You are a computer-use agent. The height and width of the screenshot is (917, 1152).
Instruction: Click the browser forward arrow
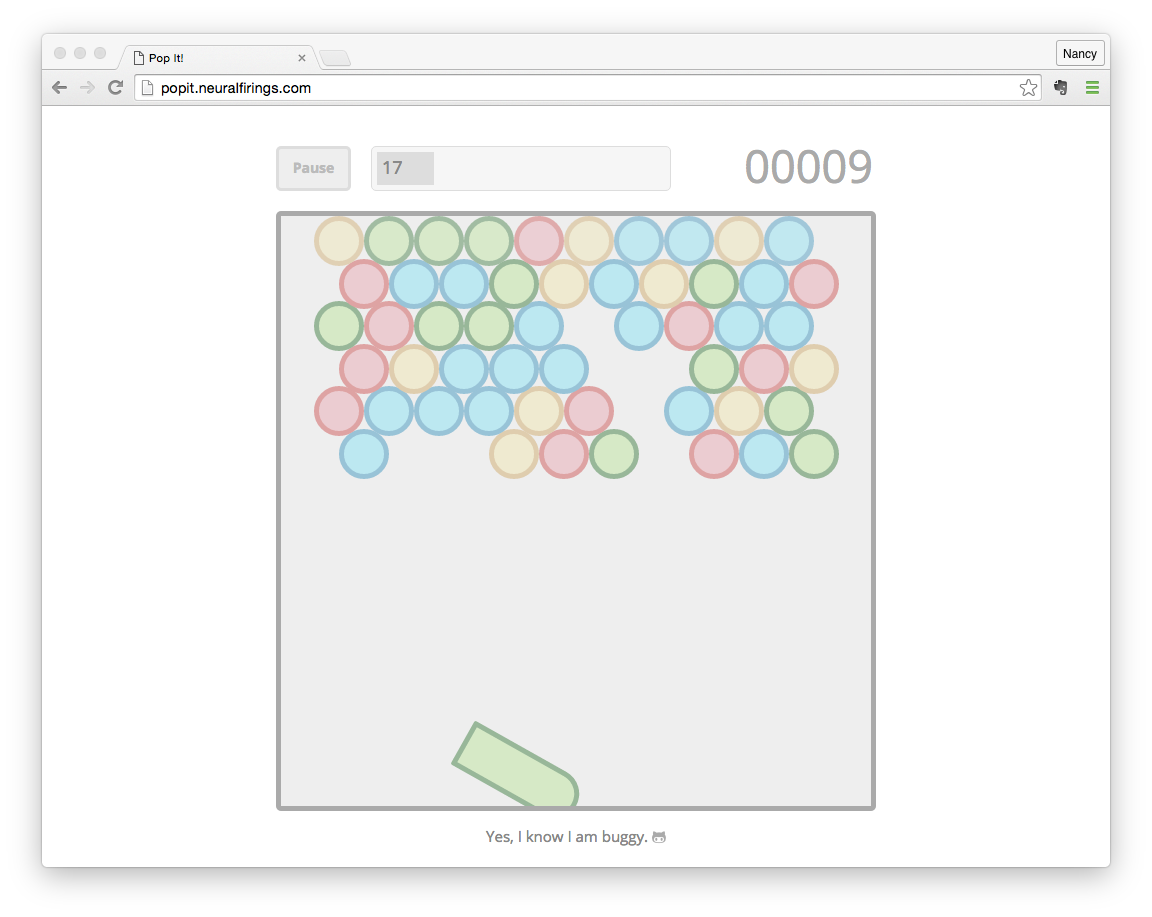[x=88, y=88]
